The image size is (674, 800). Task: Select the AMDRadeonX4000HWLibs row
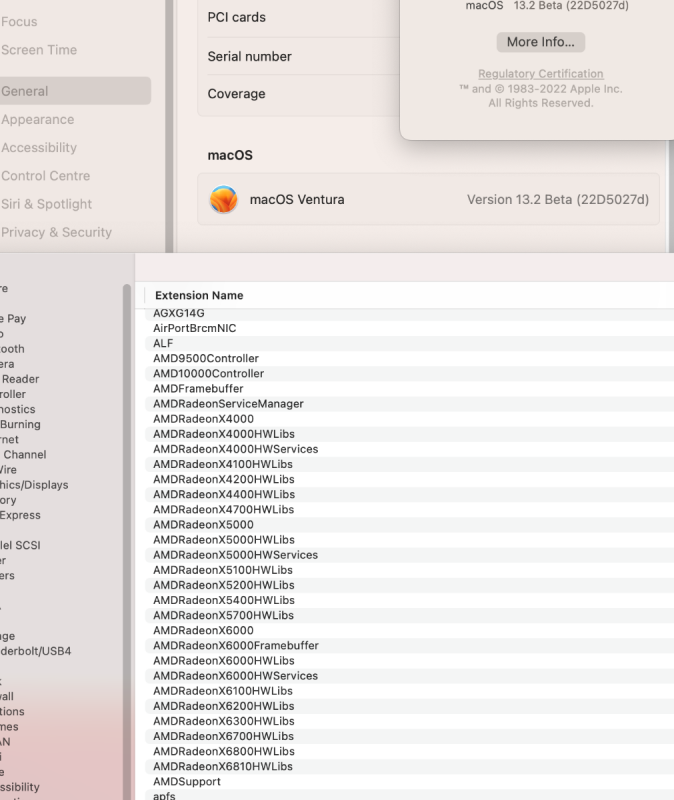(409, 434)
